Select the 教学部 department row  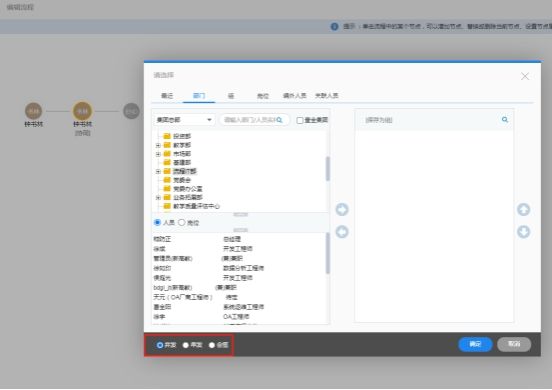tap(182, 145)
